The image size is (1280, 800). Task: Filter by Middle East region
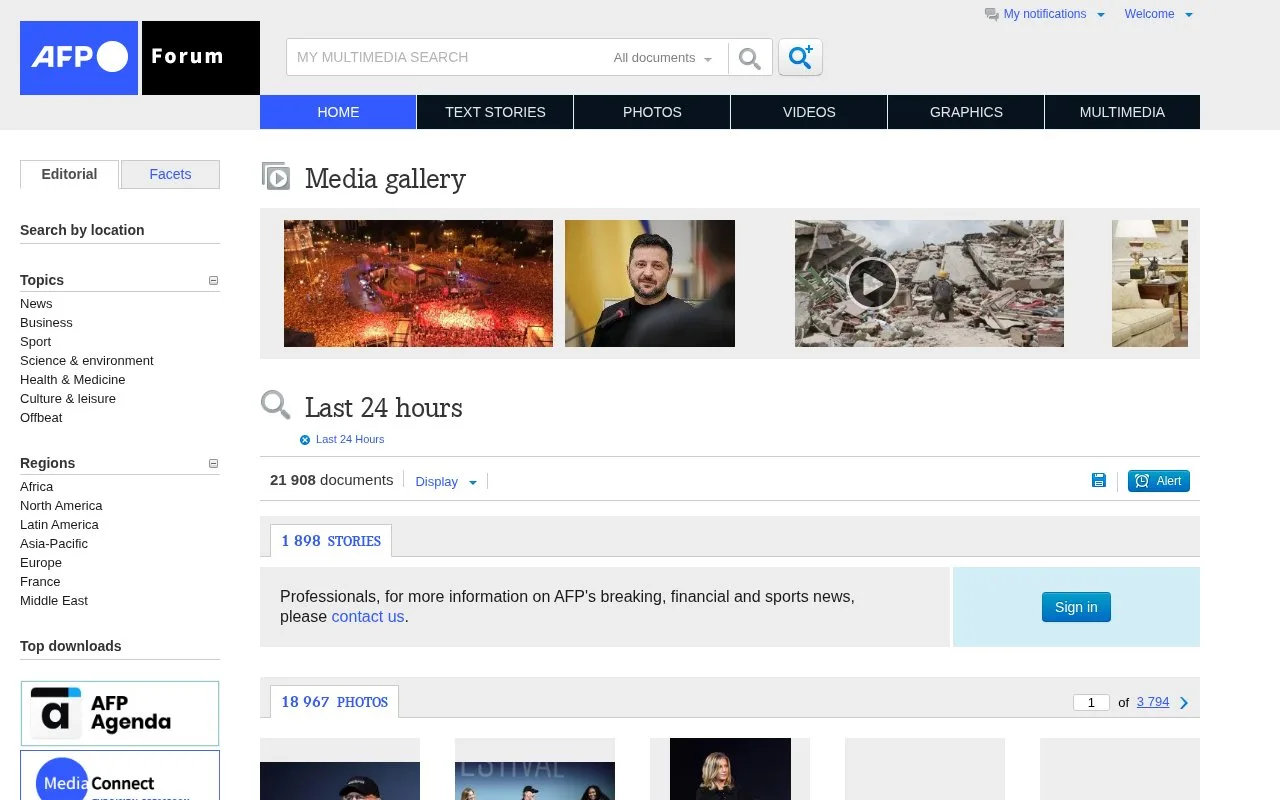pyautogui.click(x=54, y=601)
